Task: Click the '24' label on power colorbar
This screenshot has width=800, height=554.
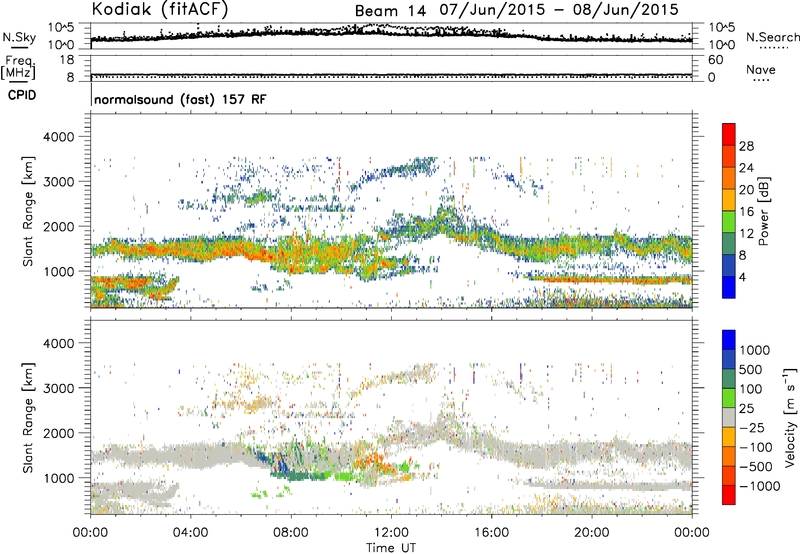Action: [x=746, y=168]
